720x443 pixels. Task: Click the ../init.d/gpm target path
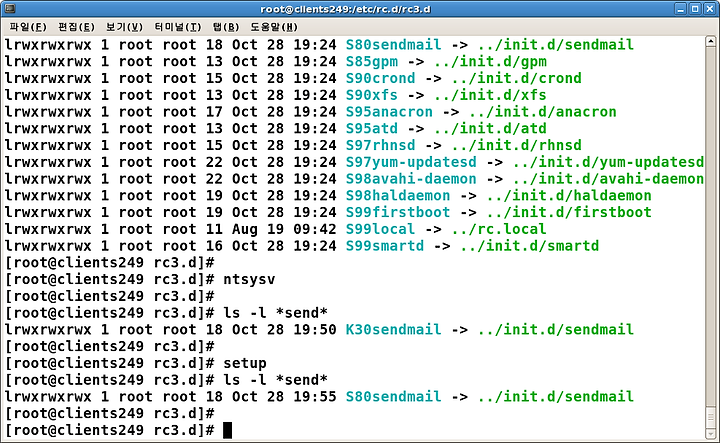pyautogui.click(x=490, y=62)
